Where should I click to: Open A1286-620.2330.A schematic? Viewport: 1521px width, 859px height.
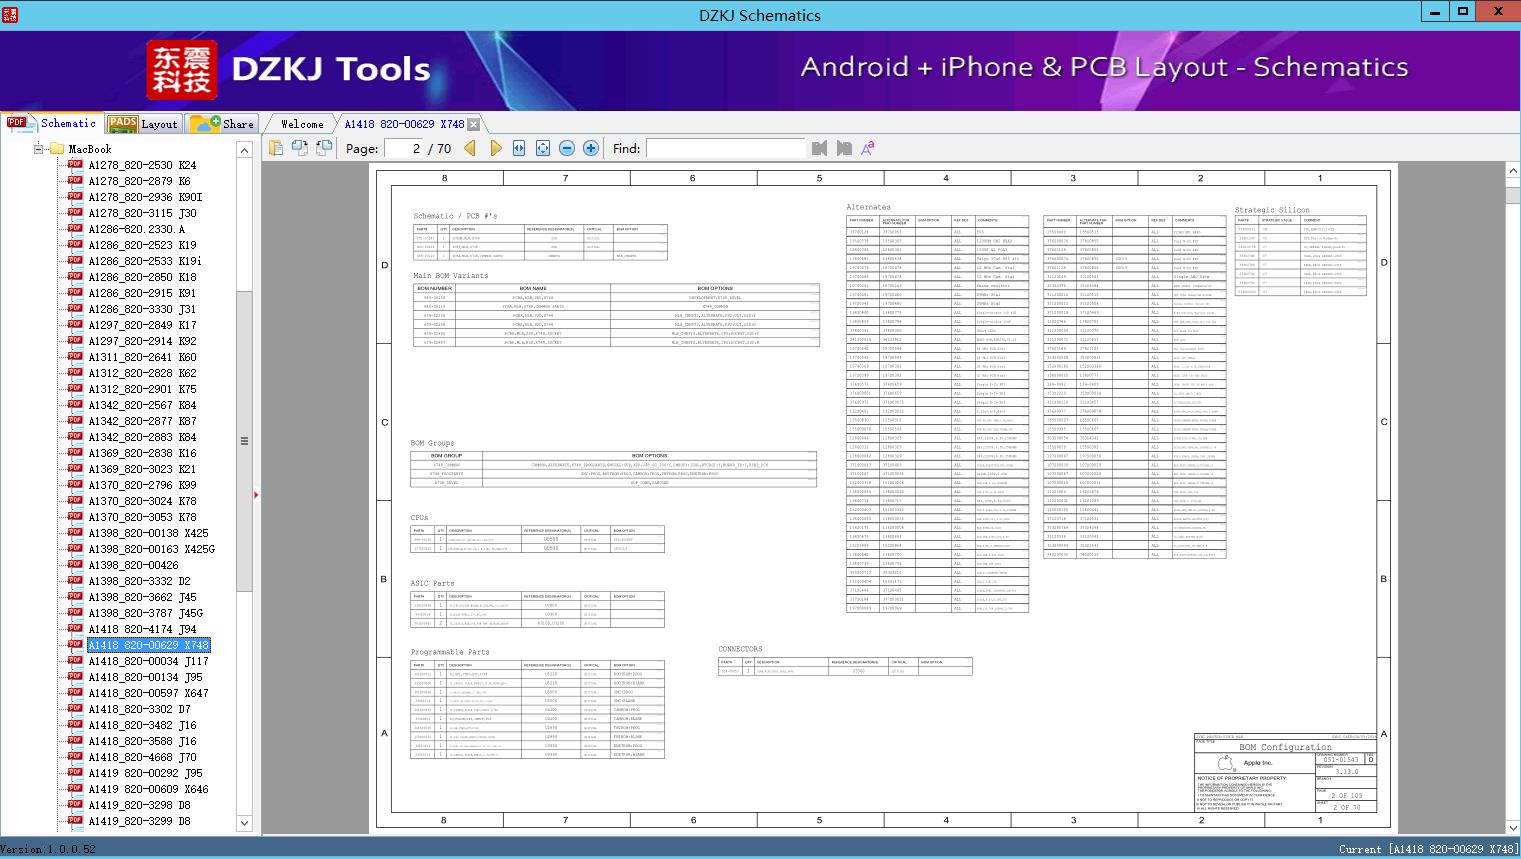(136, 229)
